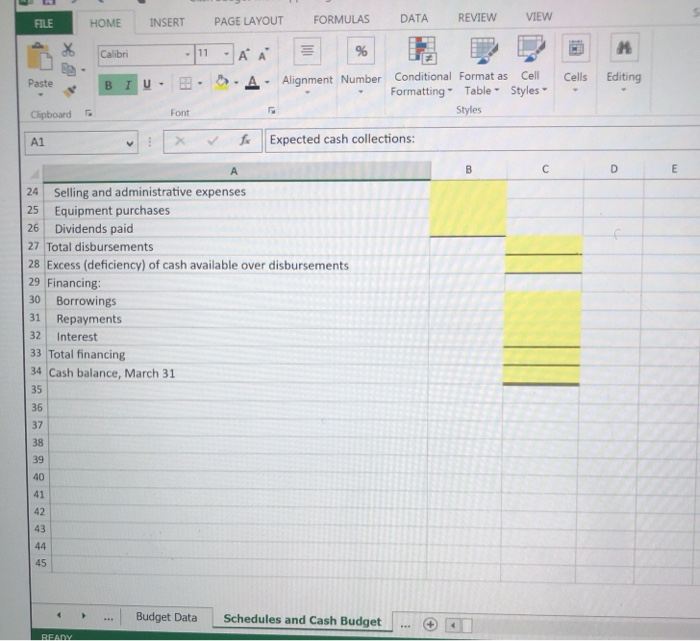The height and width of the screenshot is (641, 700).
Task: Open the Name Box A1 dropdown arrow
Action: (x=129, y=143)
